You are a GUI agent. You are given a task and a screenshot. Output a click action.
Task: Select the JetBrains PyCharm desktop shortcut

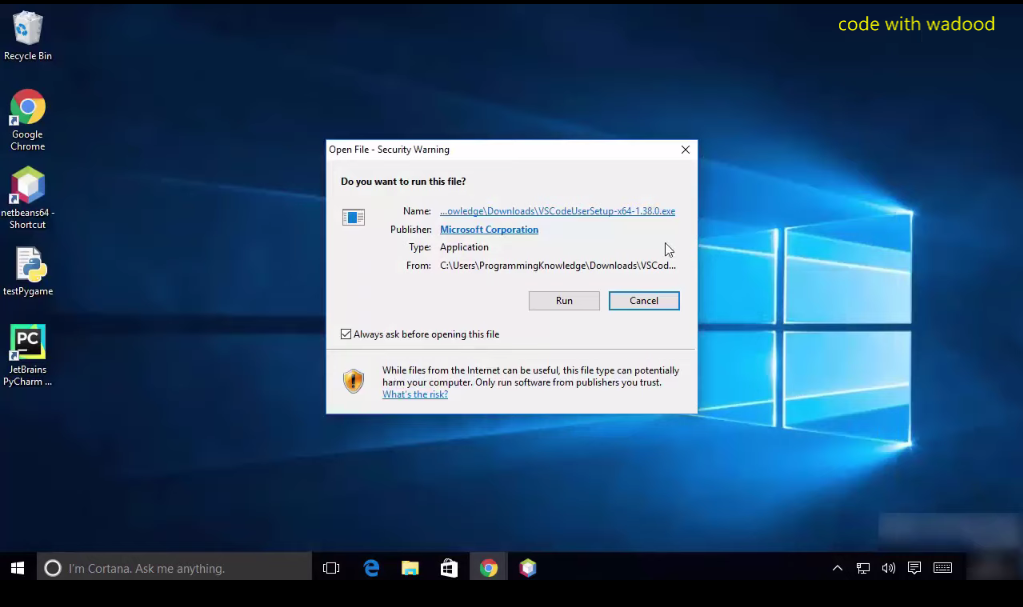27,355
